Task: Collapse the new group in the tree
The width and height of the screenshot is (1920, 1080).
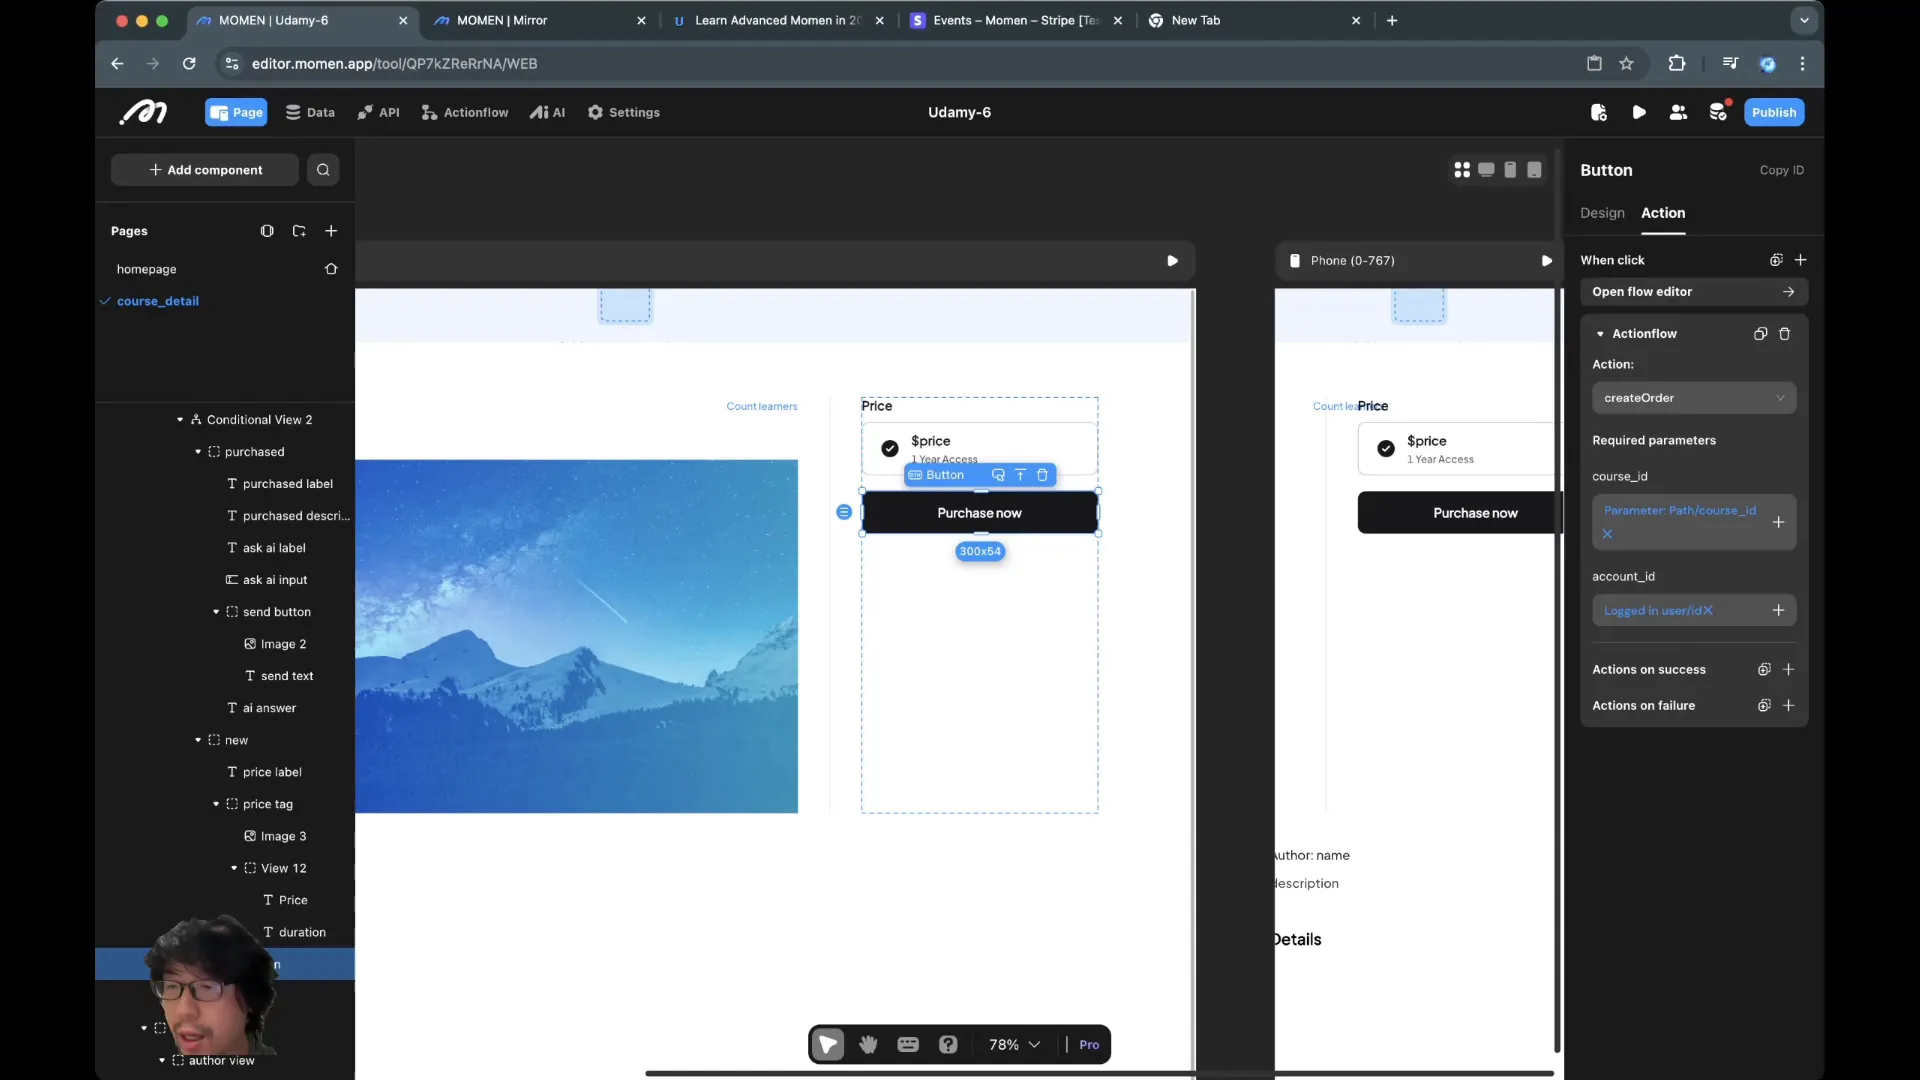Action: tap(198, 740)
